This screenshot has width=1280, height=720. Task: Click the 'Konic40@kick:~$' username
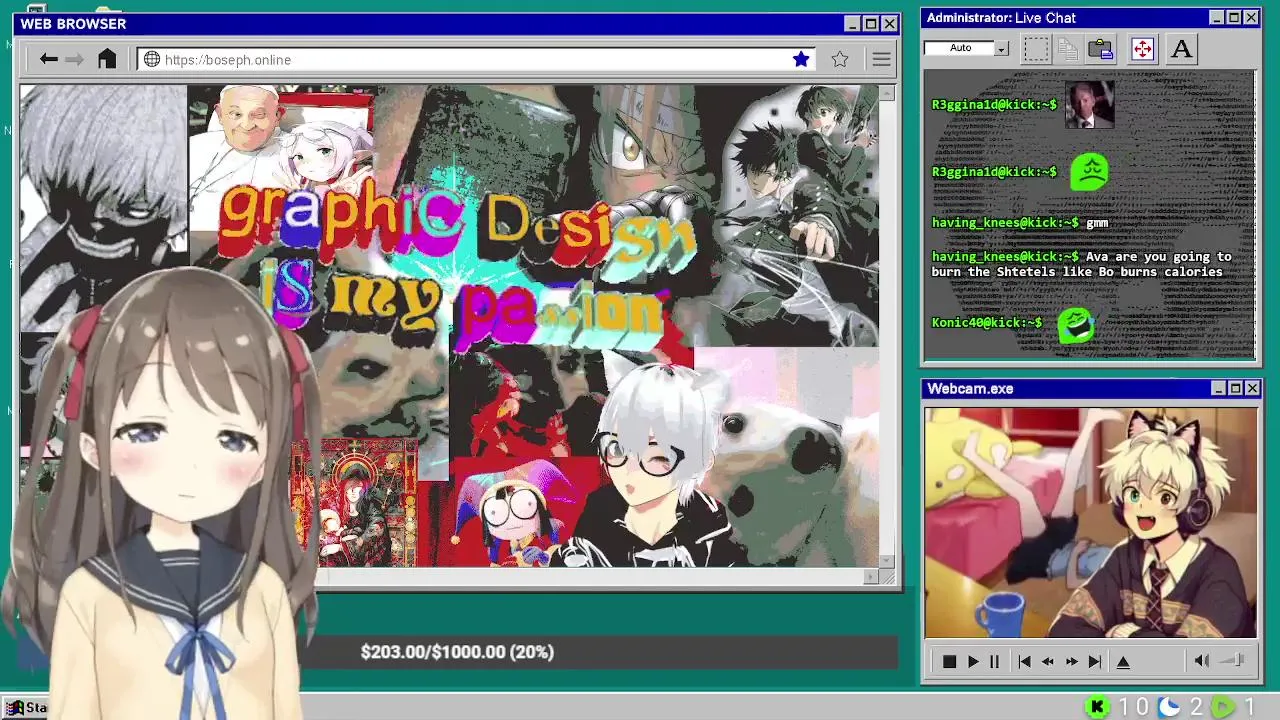coord(987,323)
